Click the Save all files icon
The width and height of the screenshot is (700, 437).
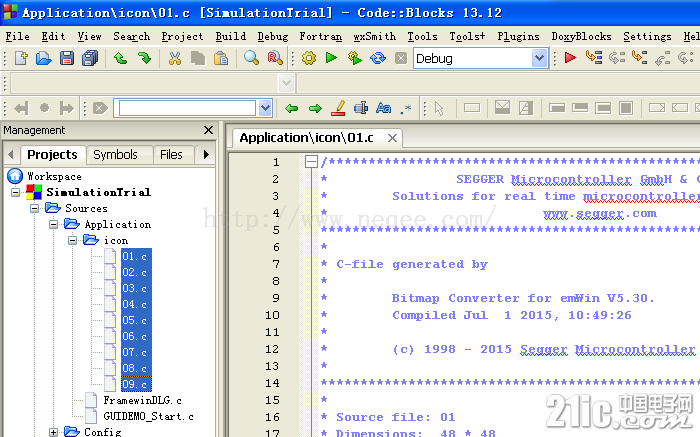90,58
